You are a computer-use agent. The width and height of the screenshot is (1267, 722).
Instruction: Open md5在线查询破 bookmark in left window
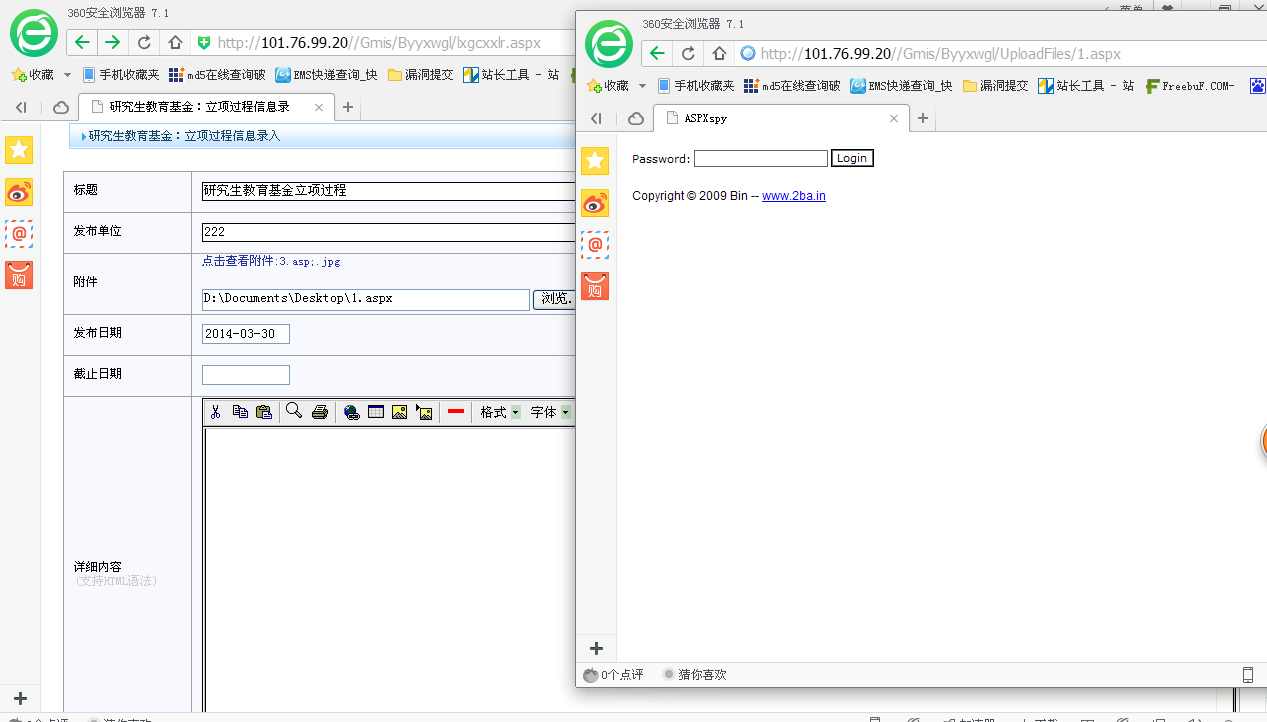point(217,75)
